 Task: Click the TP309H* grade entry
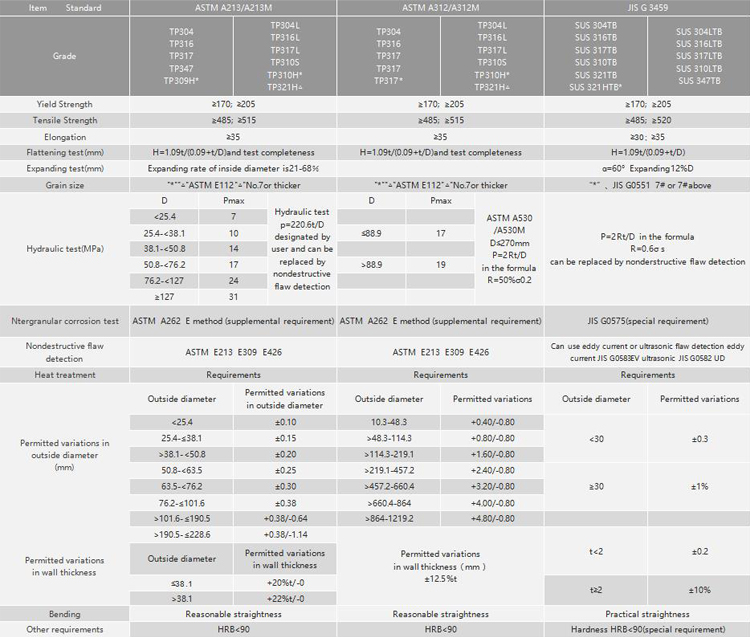181,81
